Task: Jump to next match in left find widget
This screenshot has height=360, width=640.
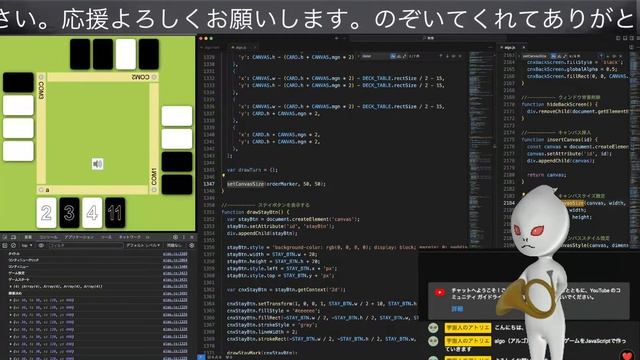Action: [447, 56]
